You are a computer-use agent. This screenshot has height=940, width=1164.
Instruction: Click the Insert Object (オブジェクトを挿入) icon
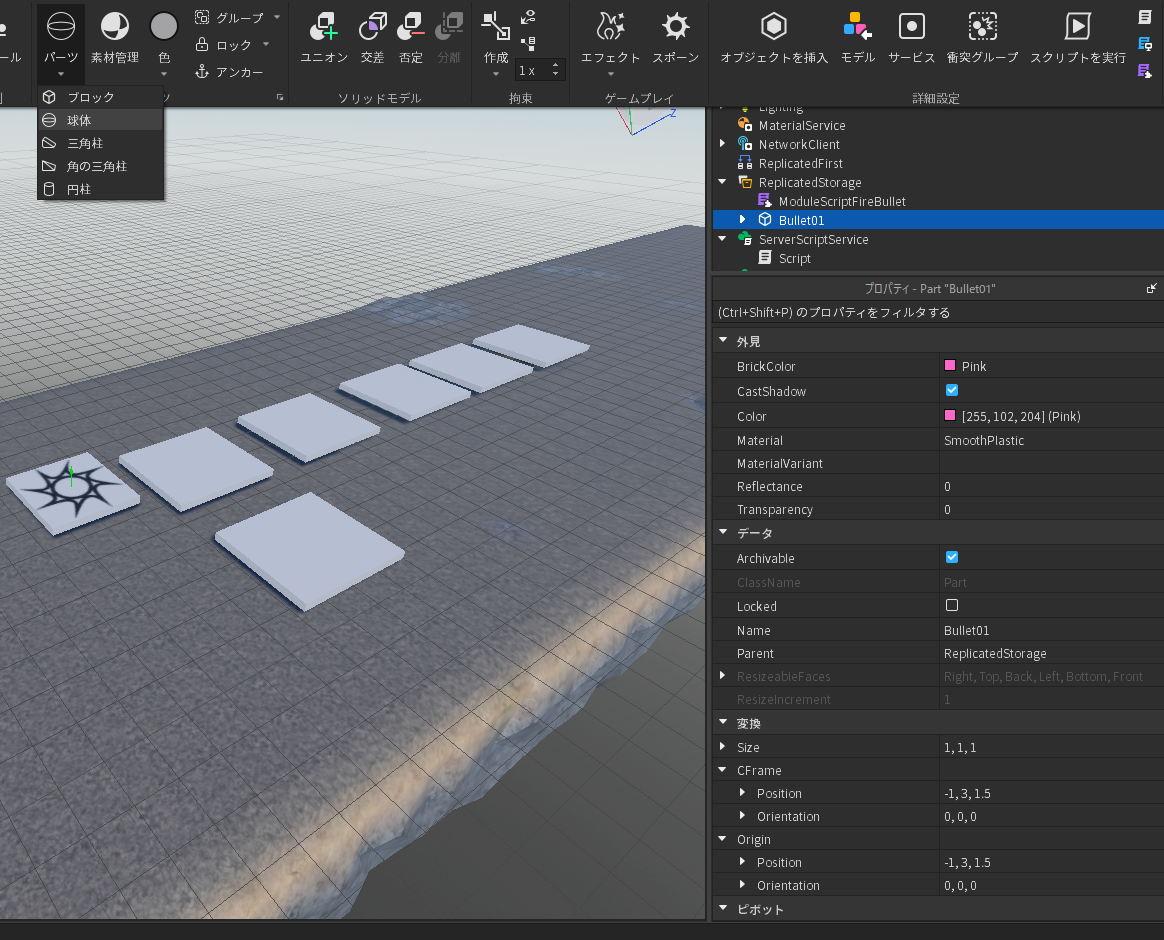[774, 27]
